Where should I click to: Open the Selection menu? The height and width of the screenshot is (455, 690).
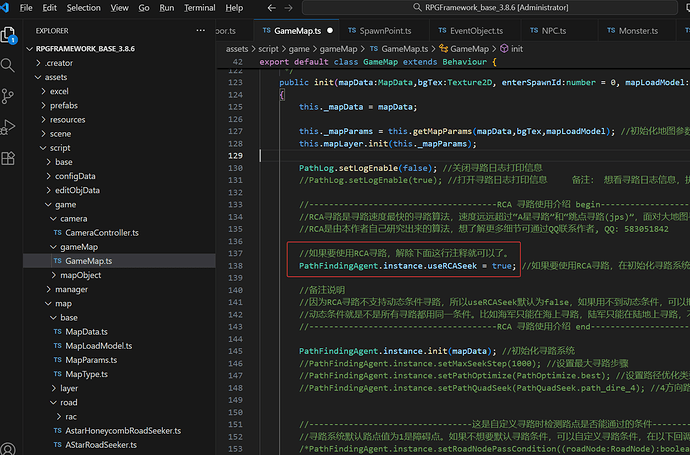pyautogui.click(x=84, y=8)
